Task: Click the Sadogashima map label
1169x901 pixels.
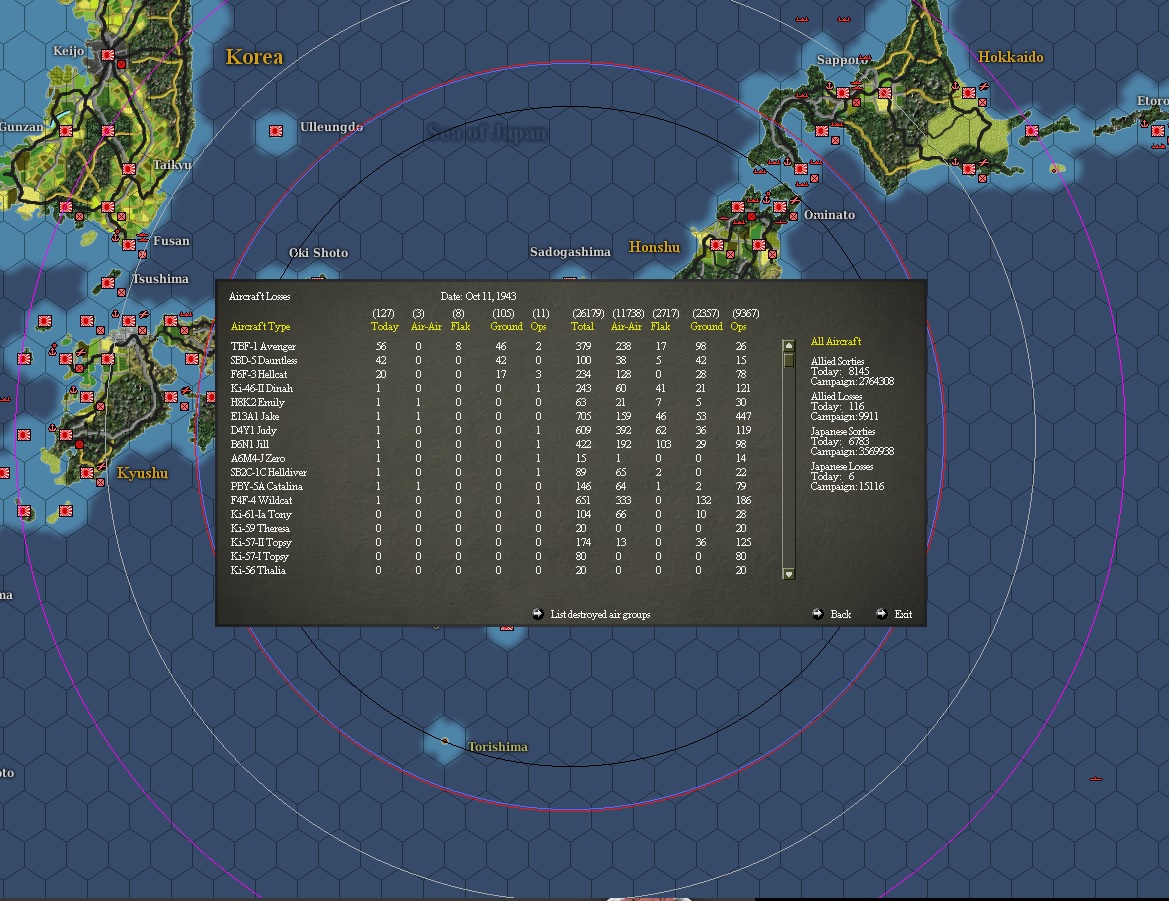Action: 570,252
